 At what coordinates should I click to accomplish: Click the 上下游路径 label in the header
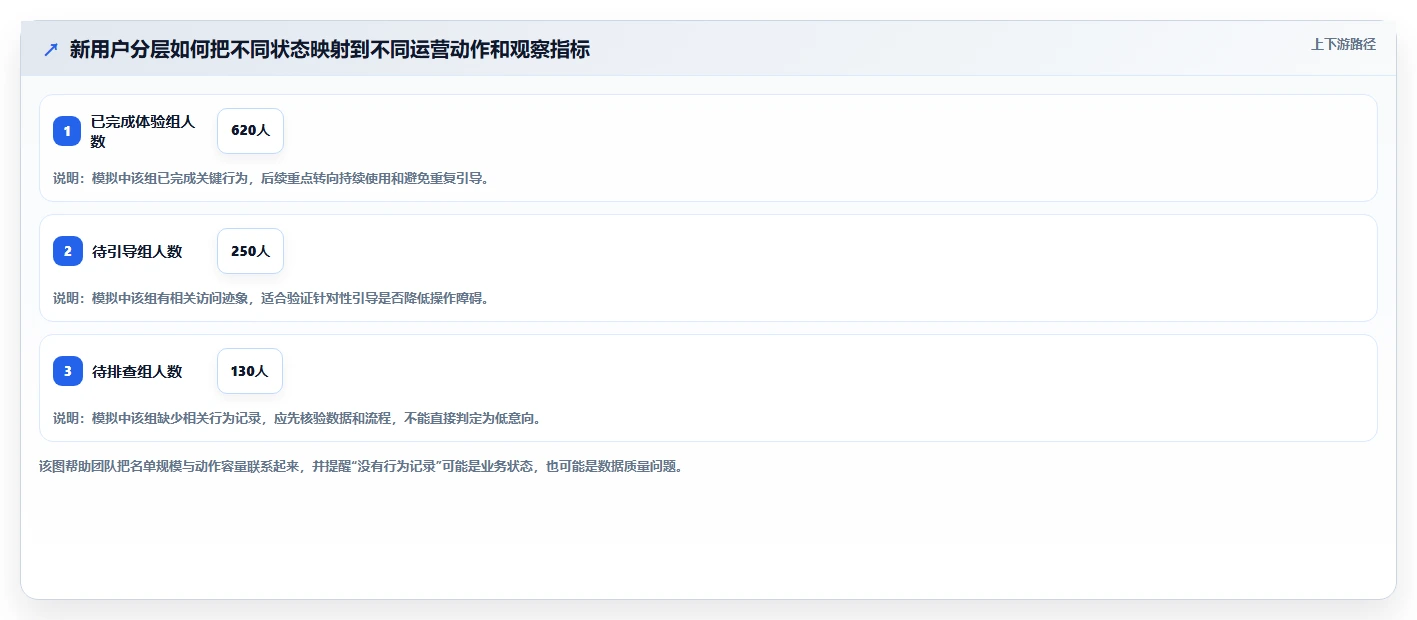1343,45
